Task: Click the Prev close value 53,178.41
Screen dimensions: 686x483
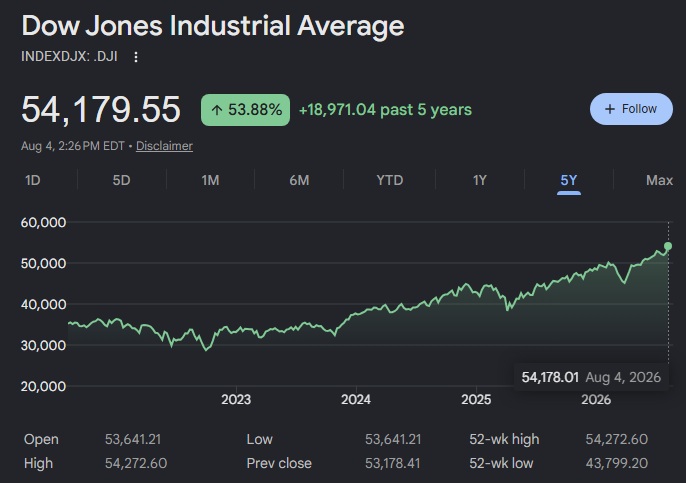Action: click(392, 463)
